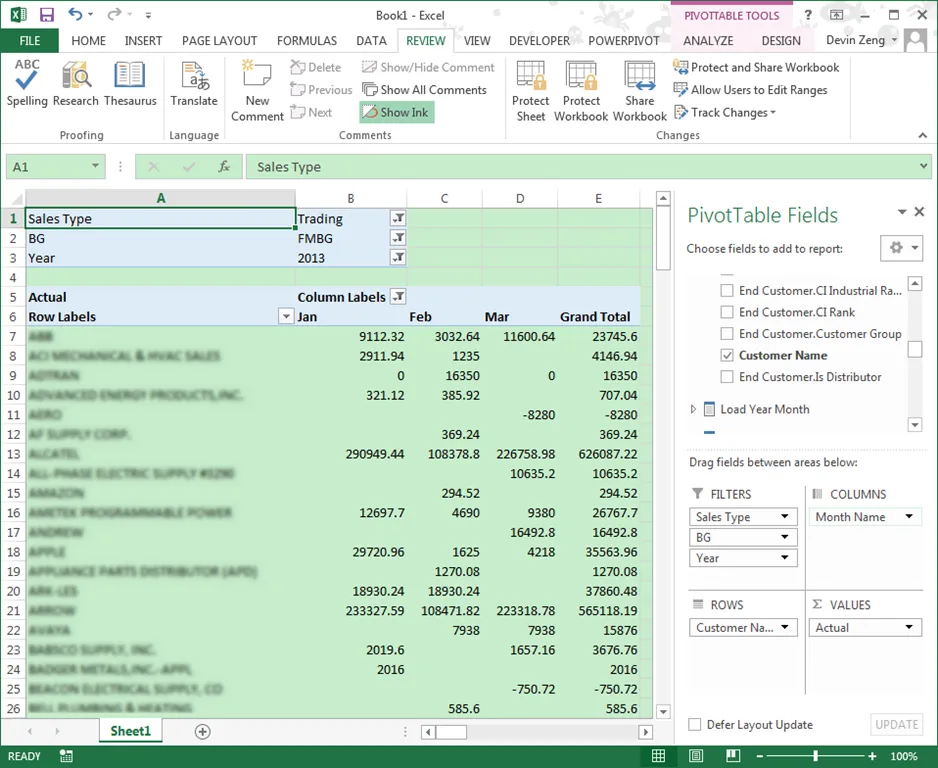The image size is (938, 768).
Task: Go to Previous comment
Action: (321, 90)
